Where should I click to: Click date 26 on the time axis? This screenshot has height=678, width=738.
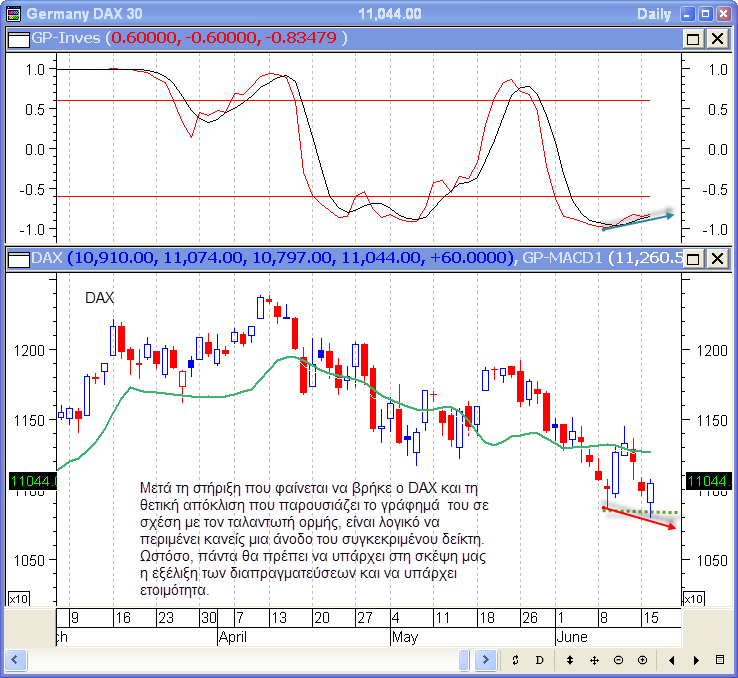529,618
